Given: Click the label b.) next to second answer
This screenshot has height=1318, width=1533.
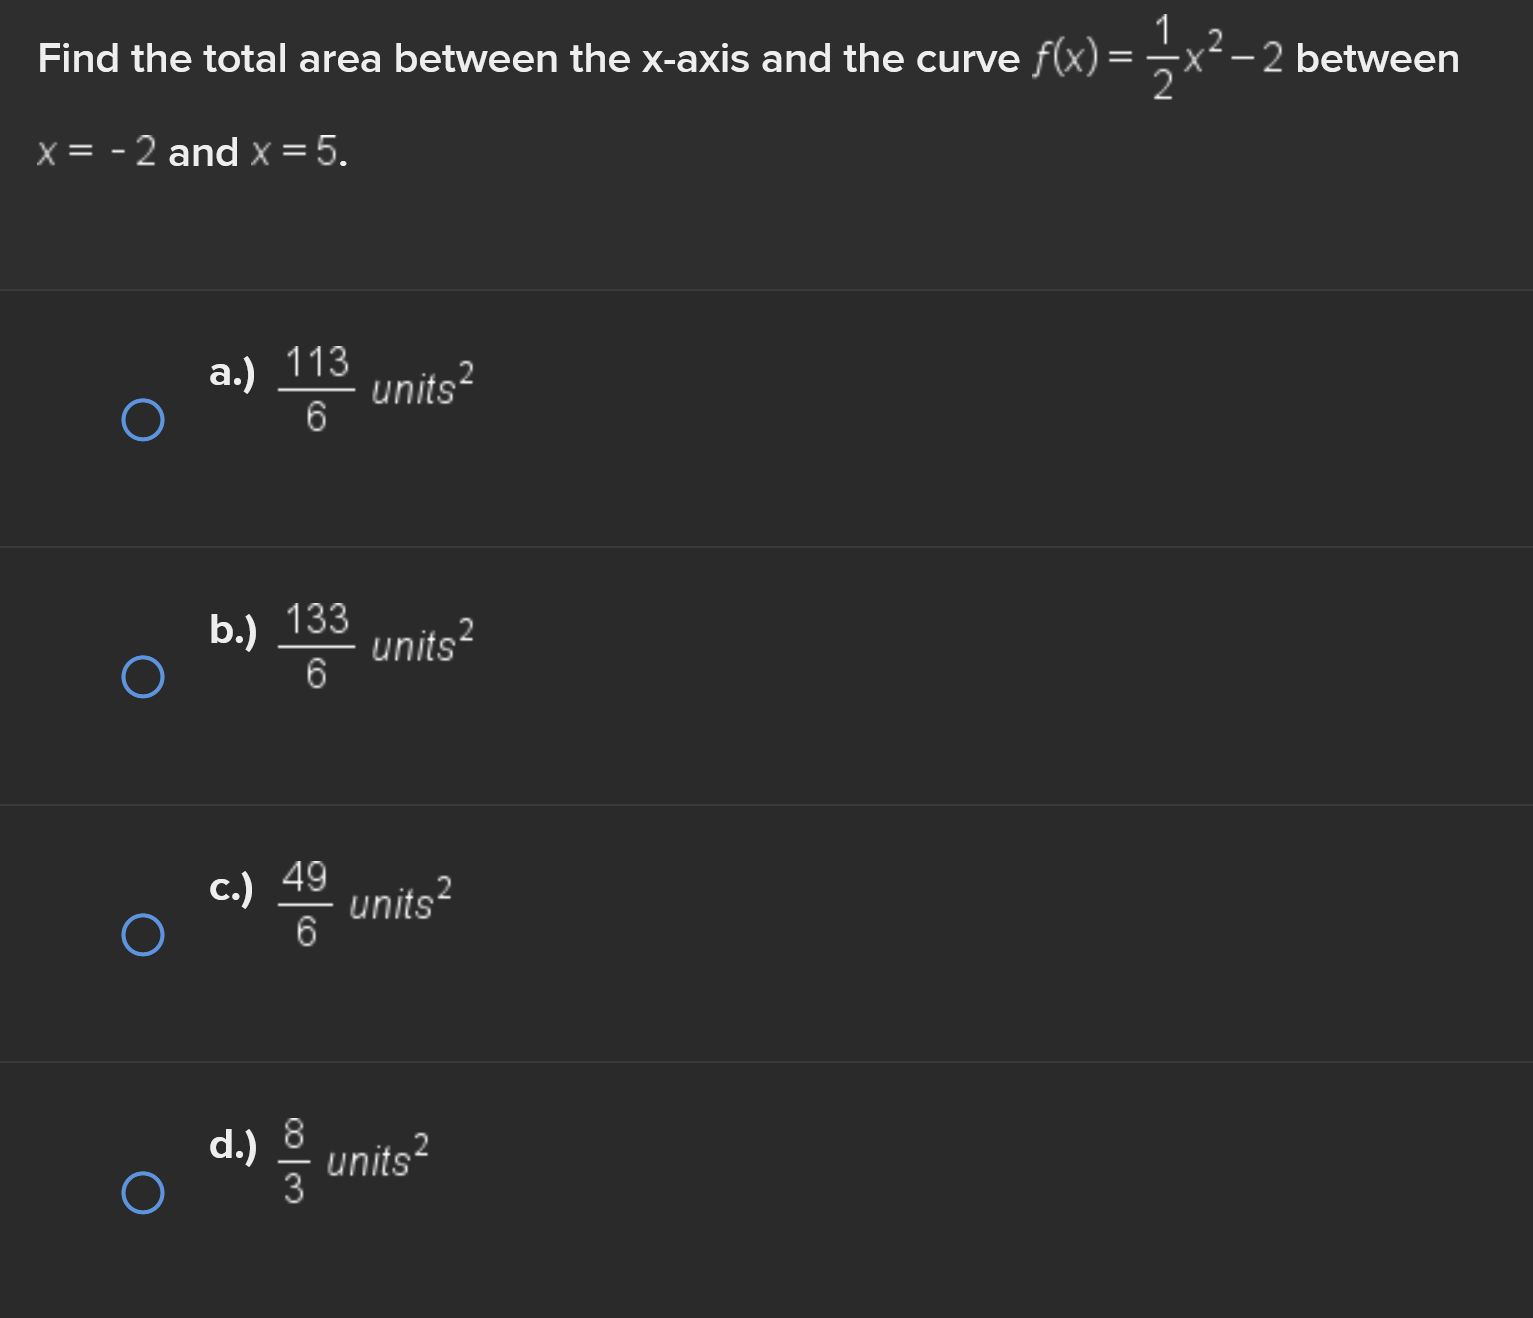Looking at the screenshot, I should [233, 630].
